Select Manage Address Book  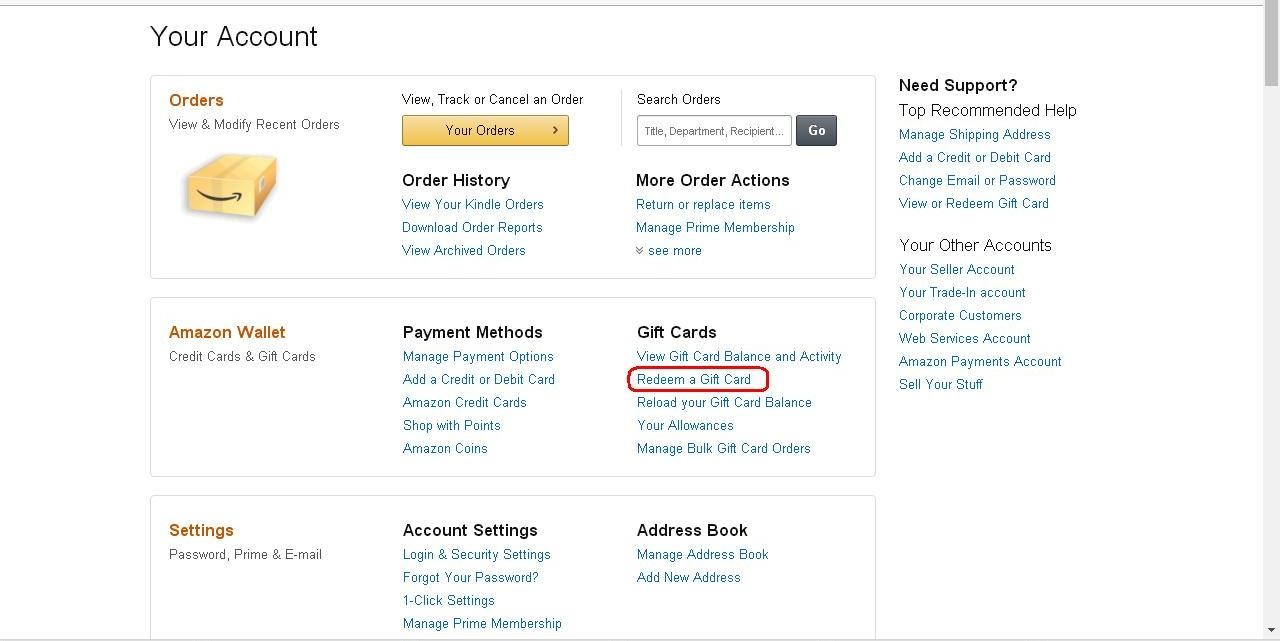point(702,554)
